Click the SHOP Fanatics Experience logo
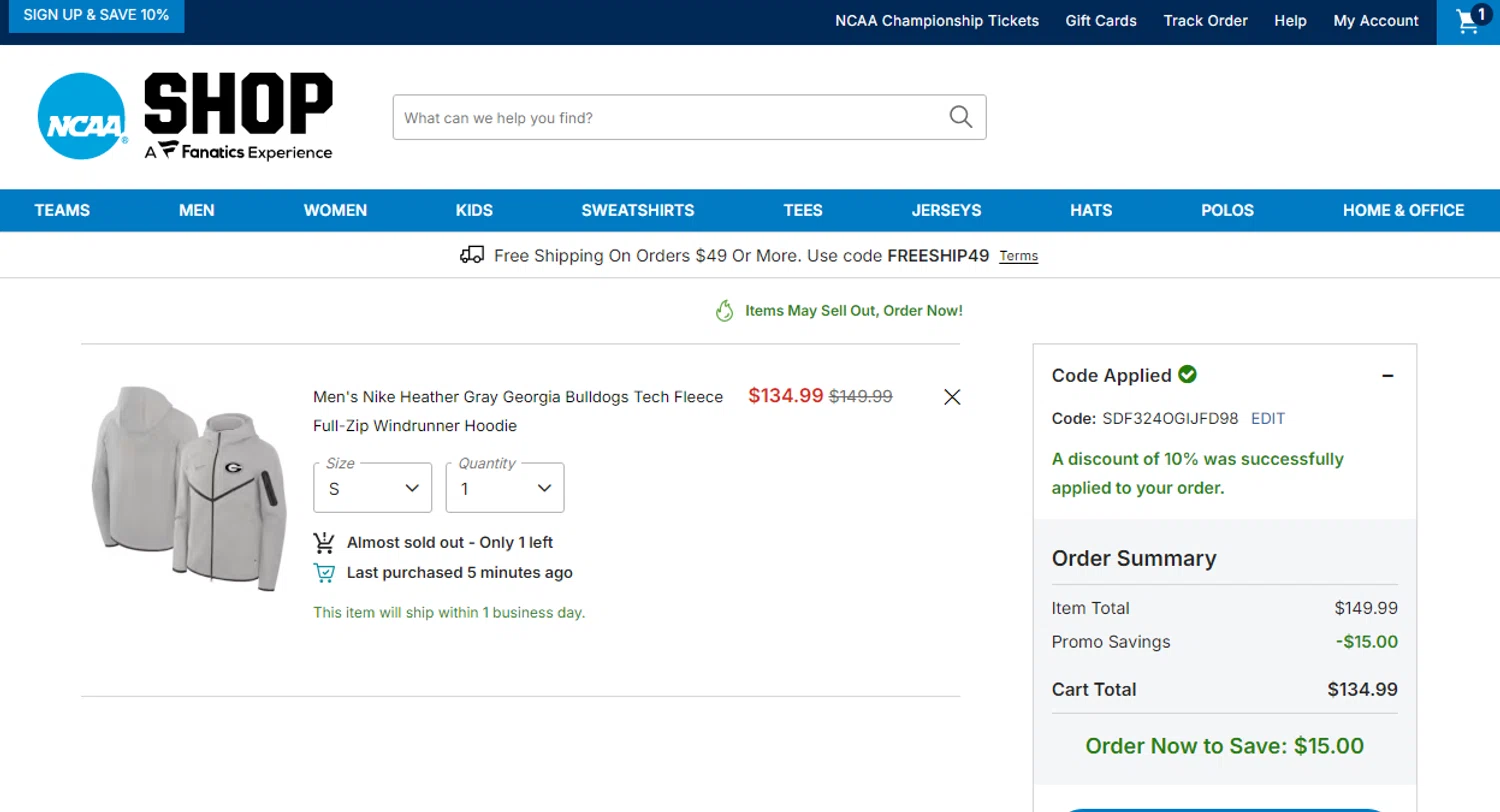 pyautogui.click(x=238, y=116)
